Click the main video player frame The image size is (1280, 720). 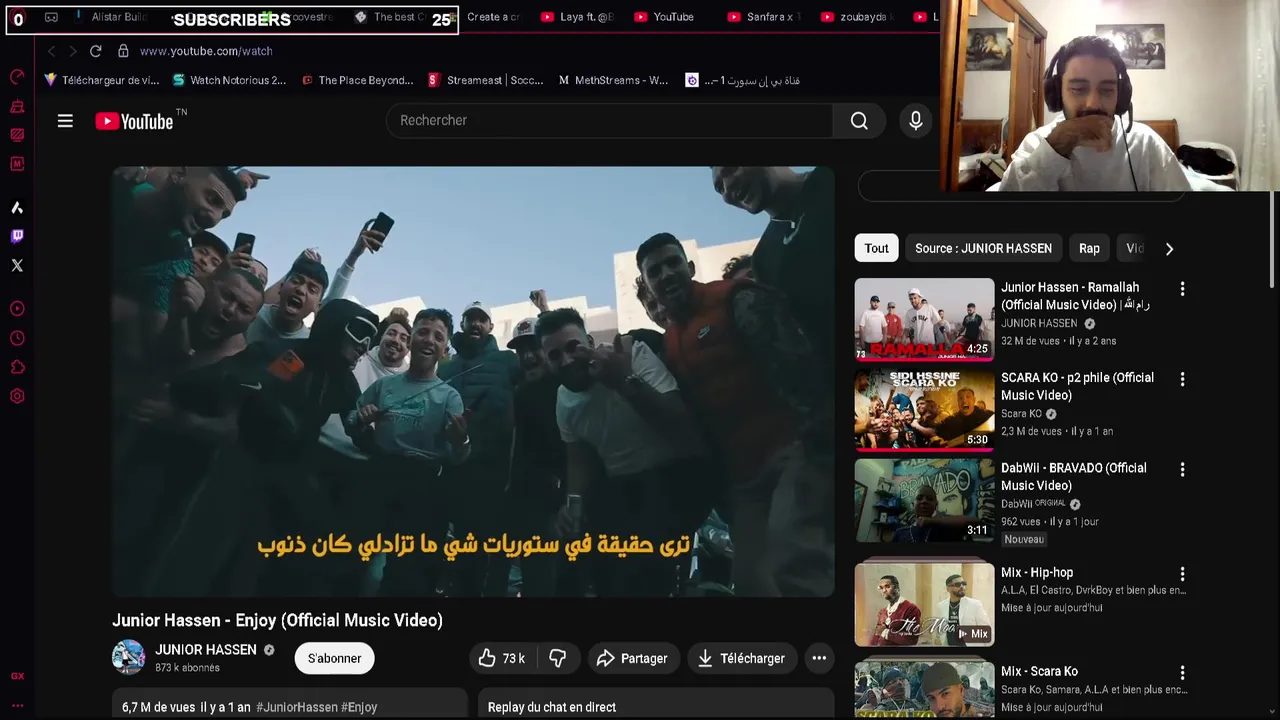tap(473, 382)
